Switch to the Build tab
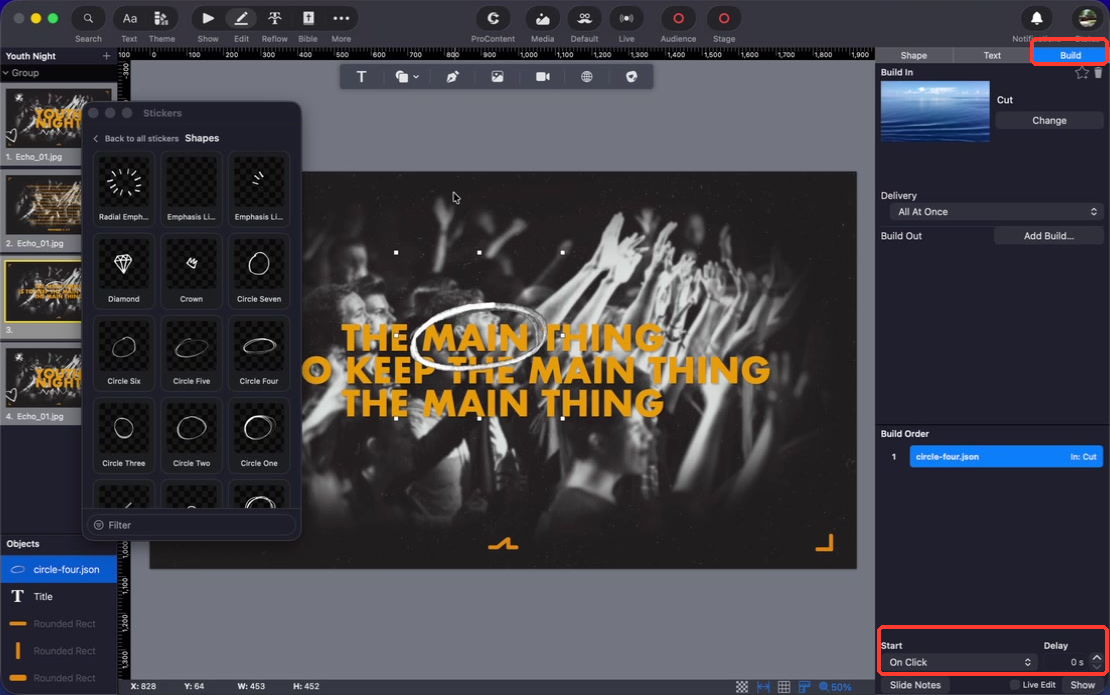 [x=1070, y=55]
